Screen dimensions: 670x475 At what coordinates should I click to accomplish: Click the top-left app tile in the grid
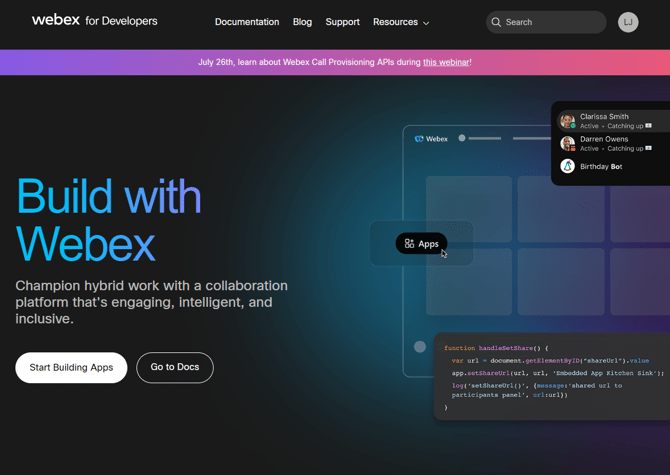[468, 209]
